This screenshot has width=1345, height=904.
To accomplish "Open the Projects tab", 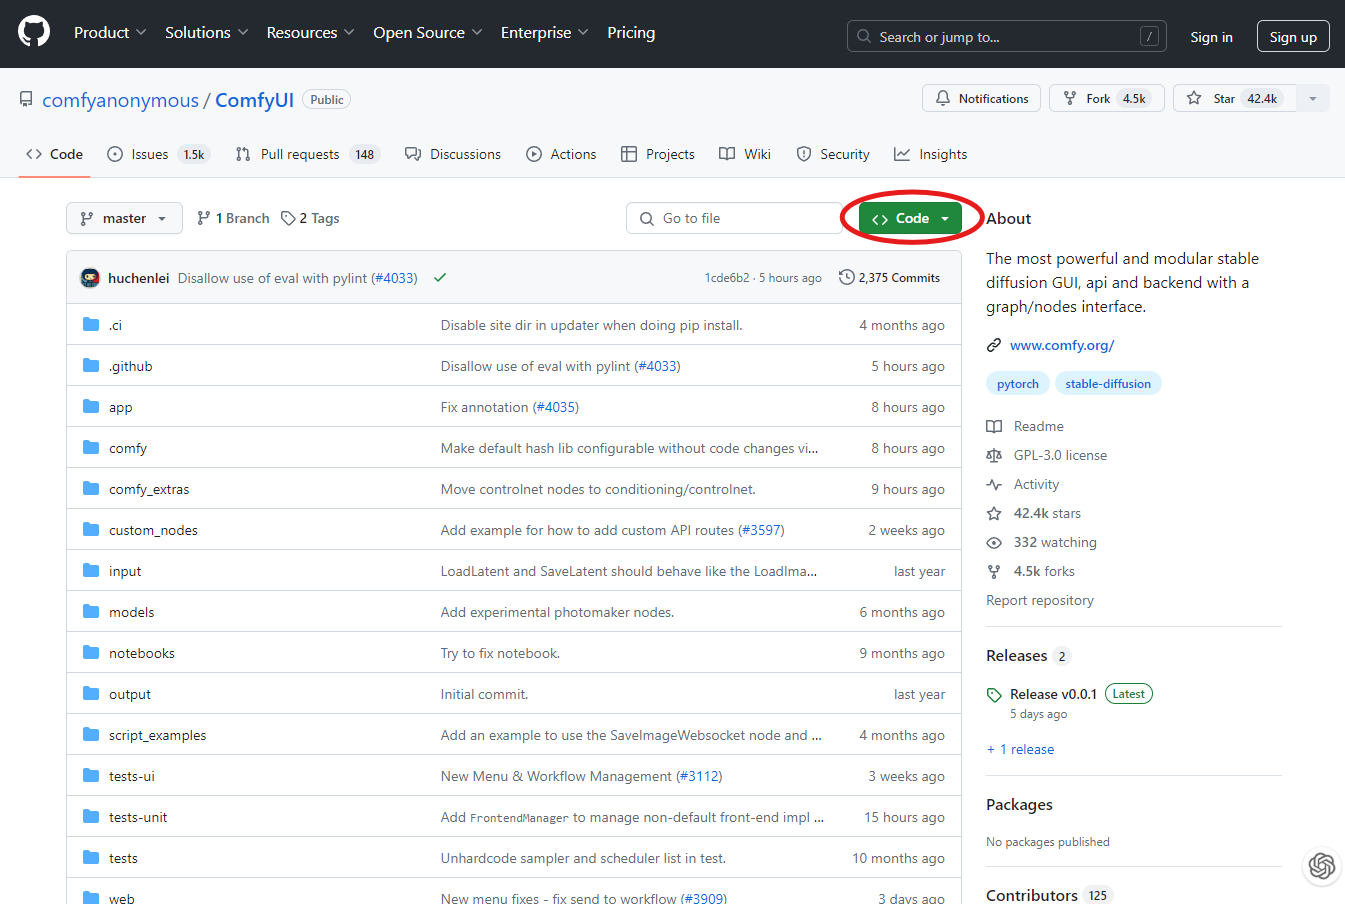I will (x=657, y=154).
